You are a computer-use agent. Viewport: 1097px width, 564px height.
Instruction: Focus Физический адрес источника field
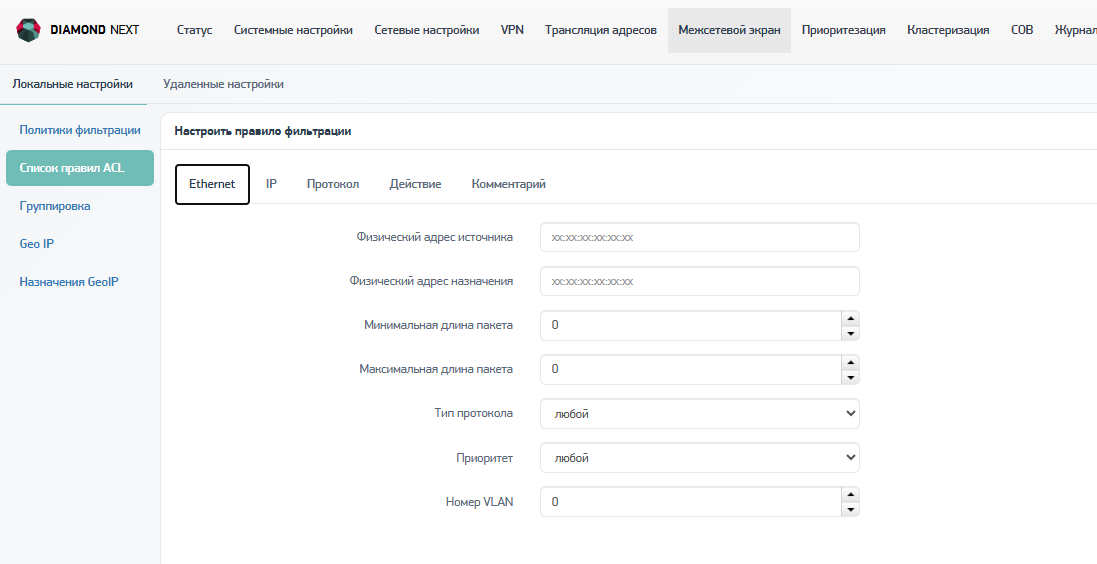click(x=700, y=237)
